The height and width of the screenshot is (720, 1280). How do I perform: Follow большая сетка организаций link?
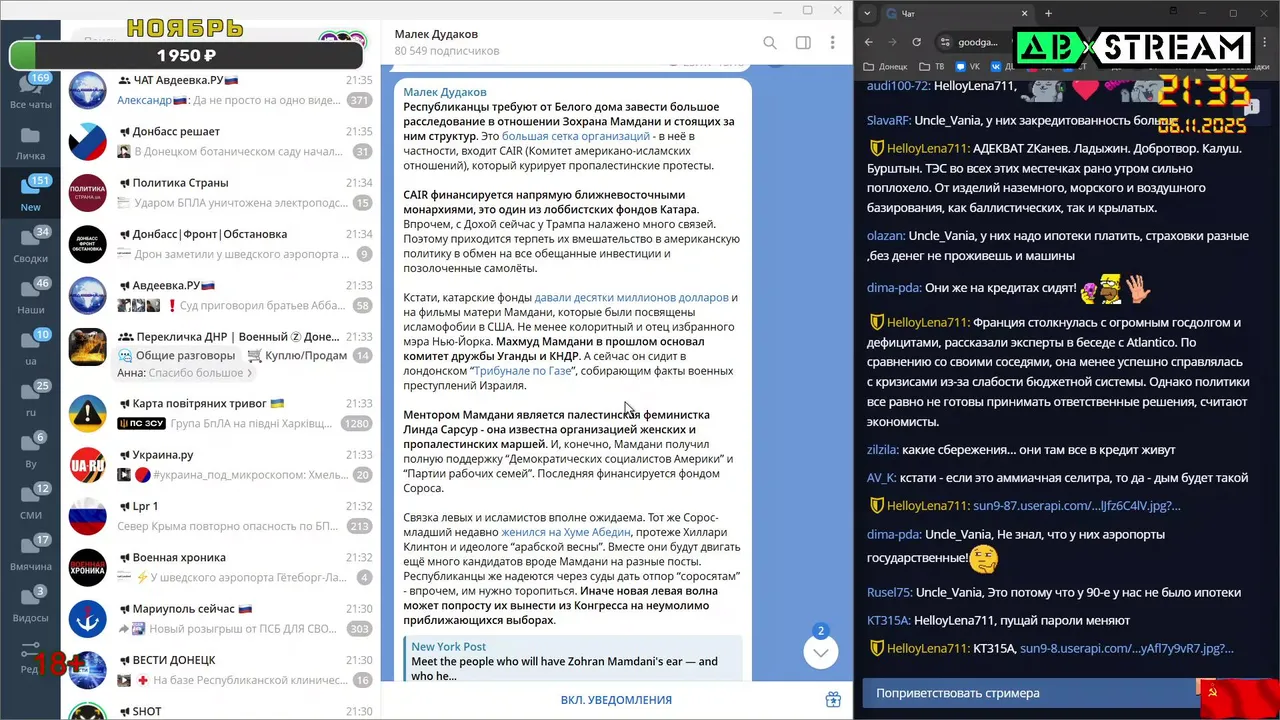point(576,136)
